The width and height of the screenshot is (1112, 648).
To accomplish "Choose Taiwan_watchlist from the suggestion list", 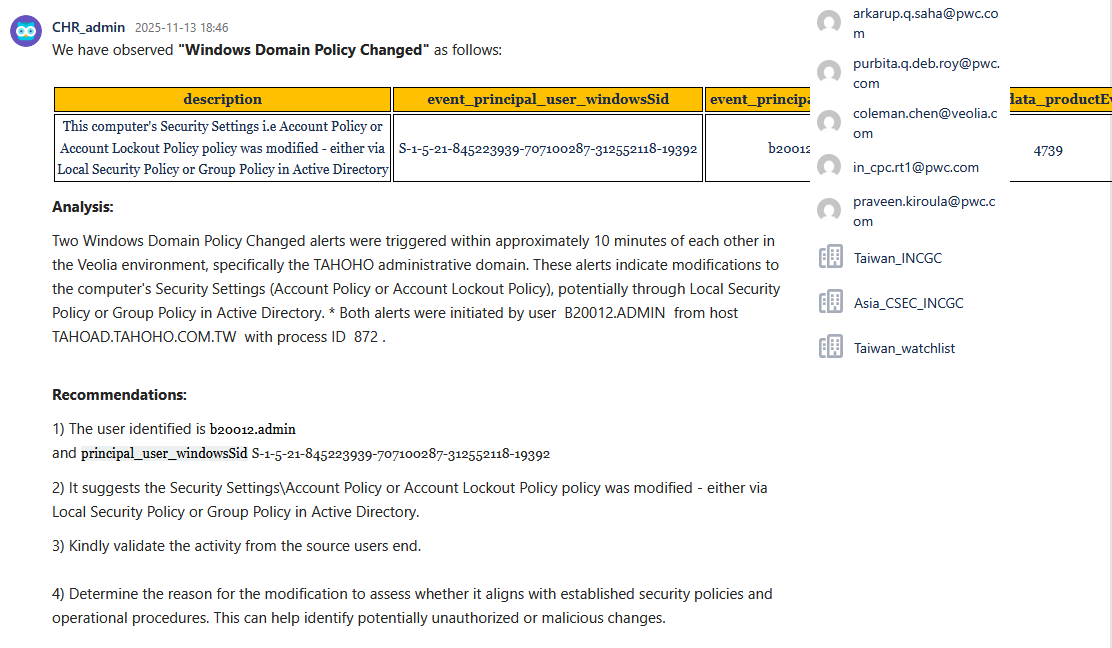I will tap(904, 349).
